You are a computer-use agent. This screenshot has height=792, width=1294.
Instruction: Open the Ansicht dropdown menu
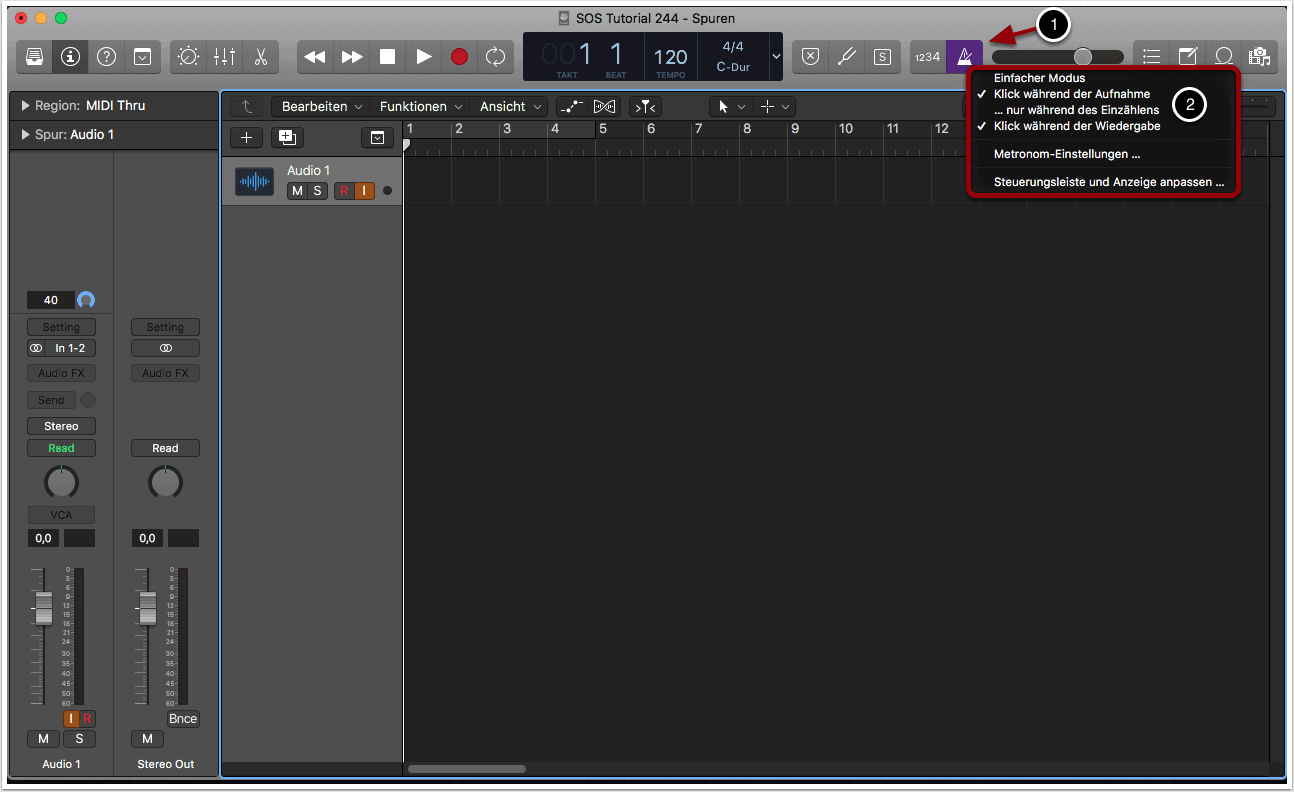[510, 106]
